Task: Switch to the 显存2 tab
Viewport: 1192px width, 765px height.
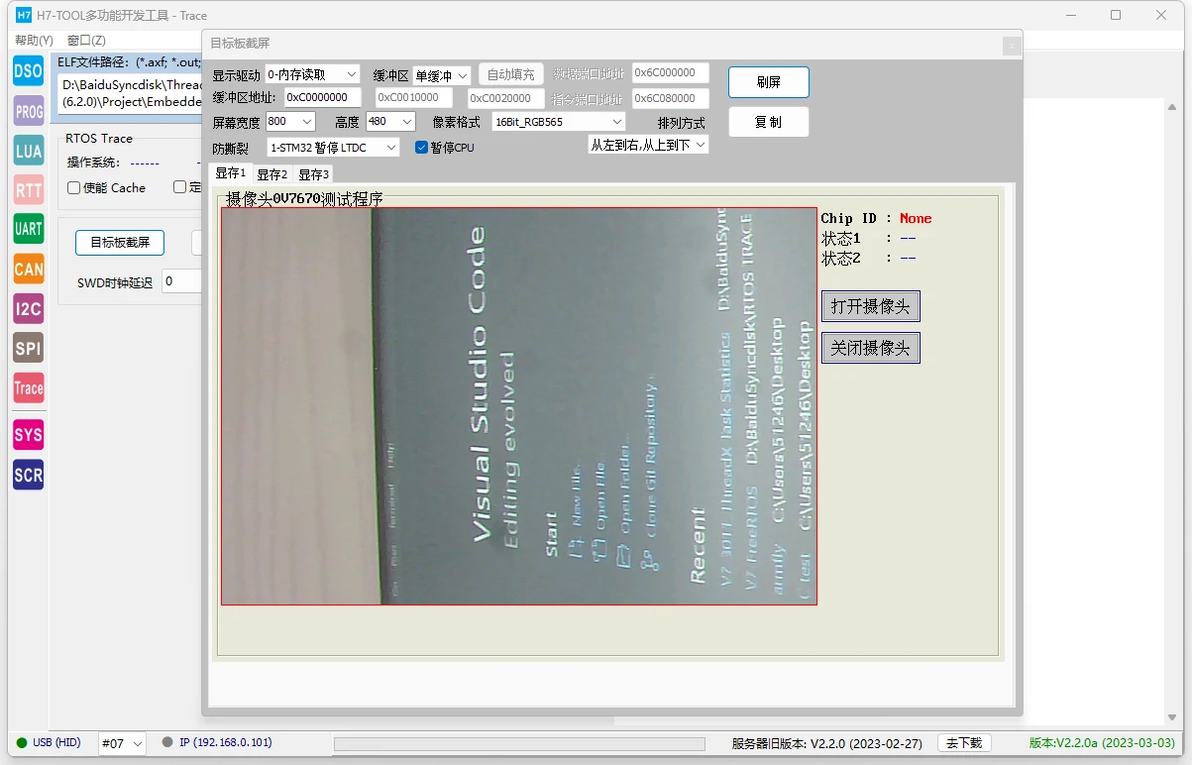Action: [271, 174]
